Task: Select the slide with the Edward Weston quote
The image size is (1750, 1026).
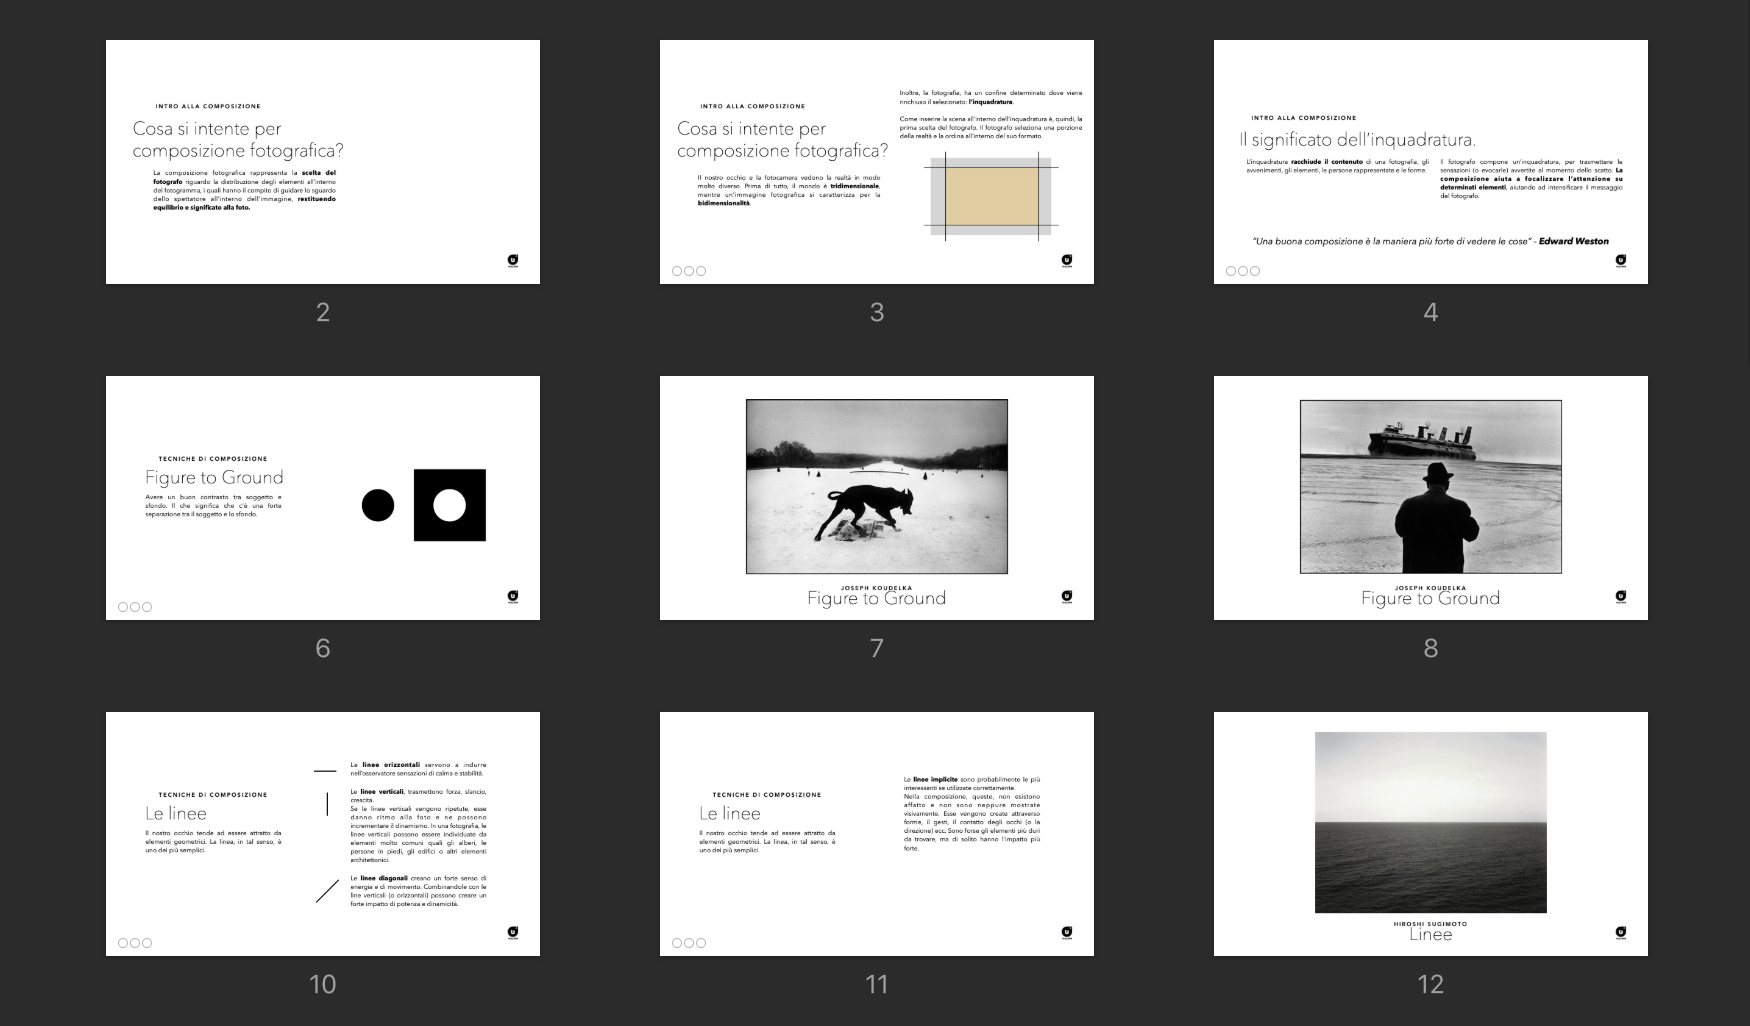Action: point(1431,162)
